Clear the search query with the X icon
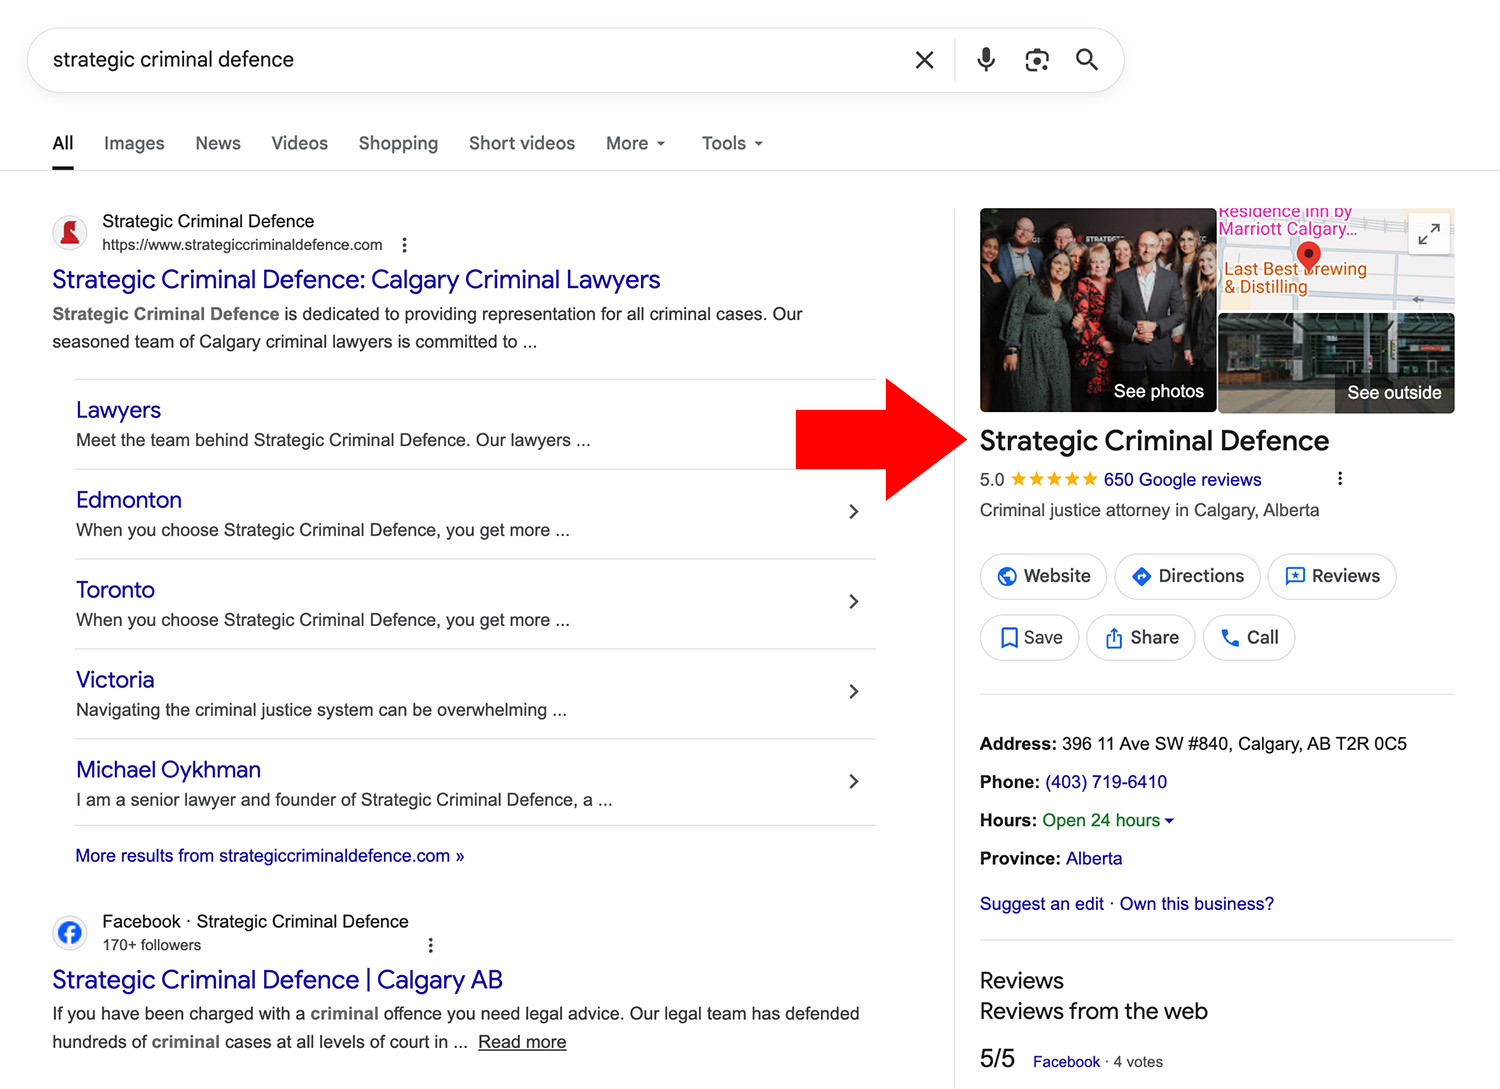 pos(923,59)
